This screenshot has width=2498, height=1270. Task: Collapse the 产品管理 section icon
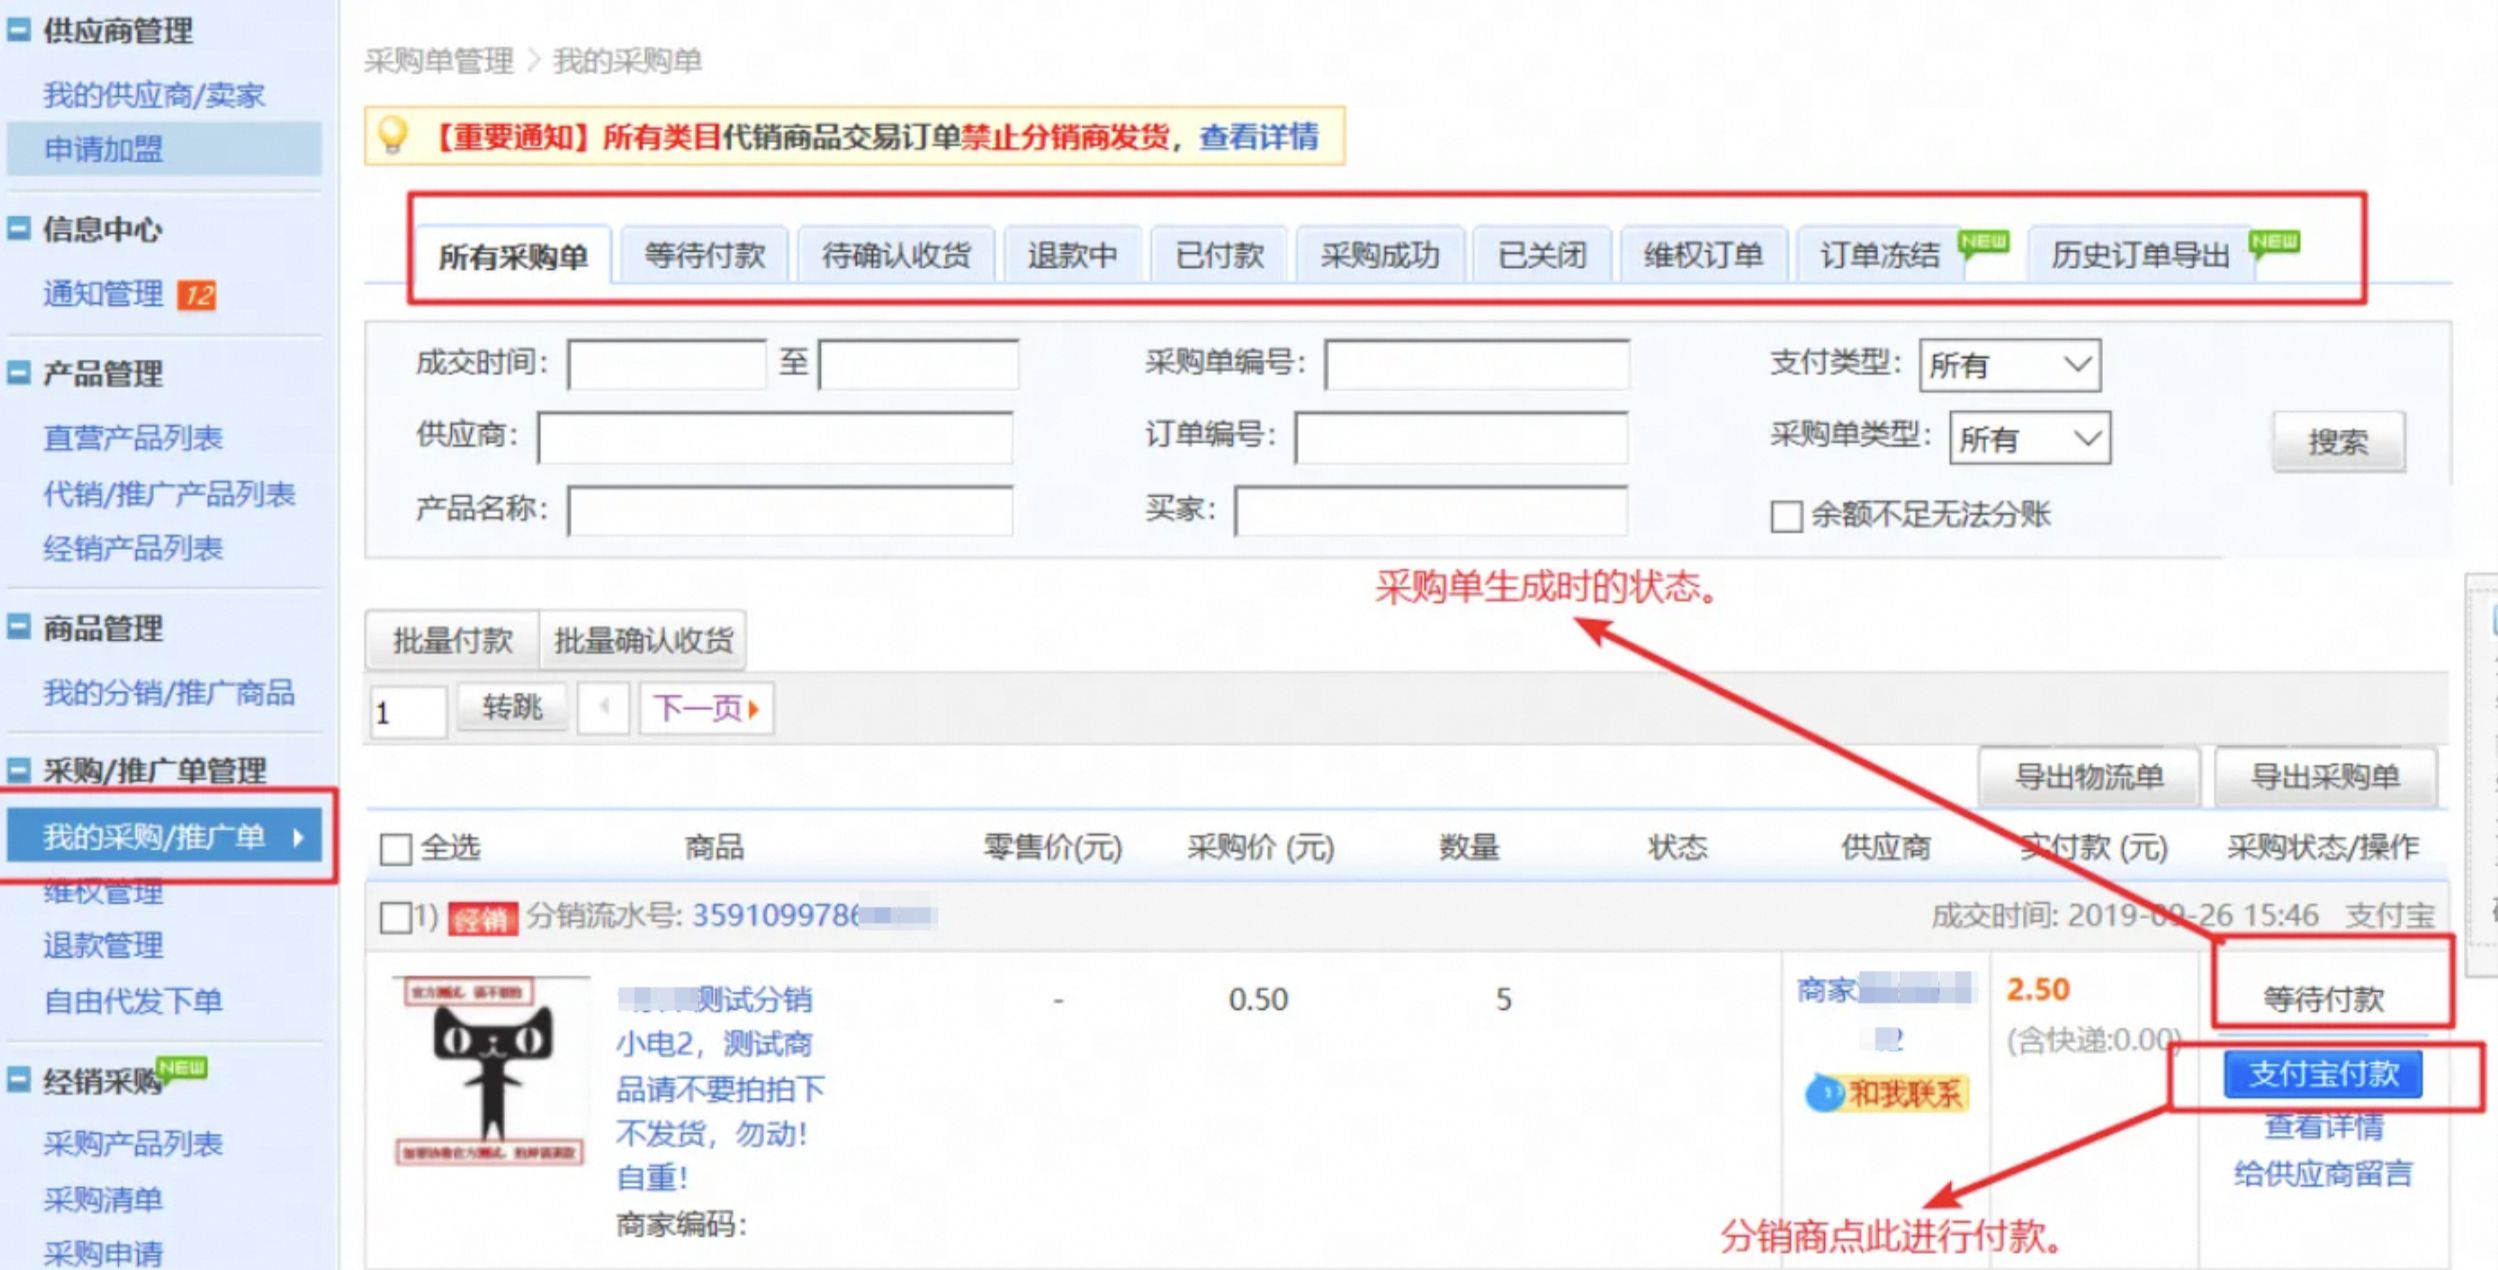point(19,373)
